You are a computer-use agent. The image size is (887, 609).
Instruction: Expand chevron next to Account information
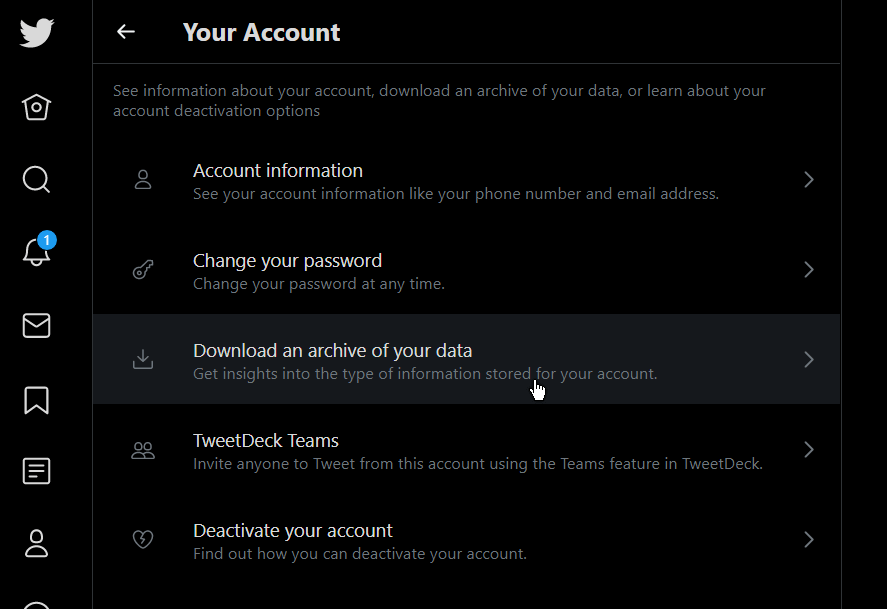(809, 180)
